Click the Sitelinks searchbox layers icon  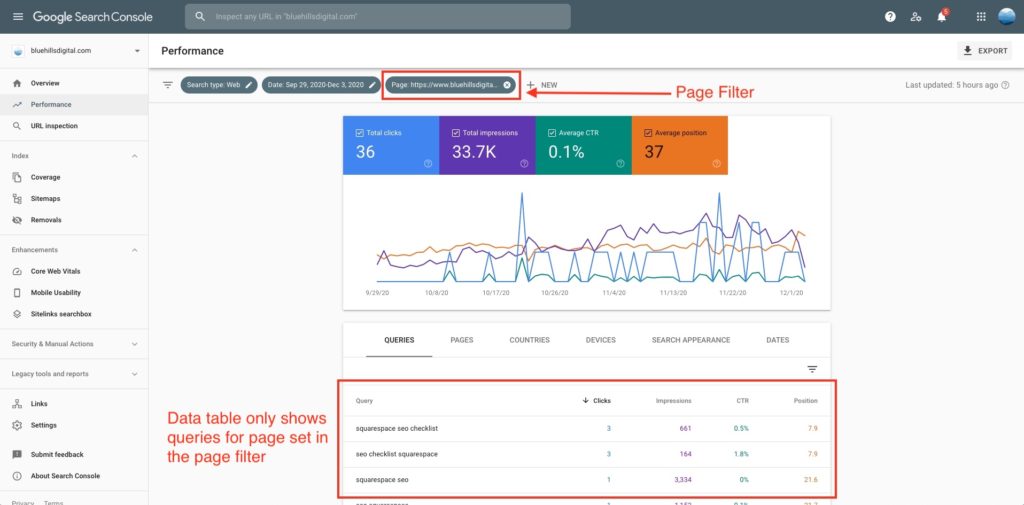[17, 314]
